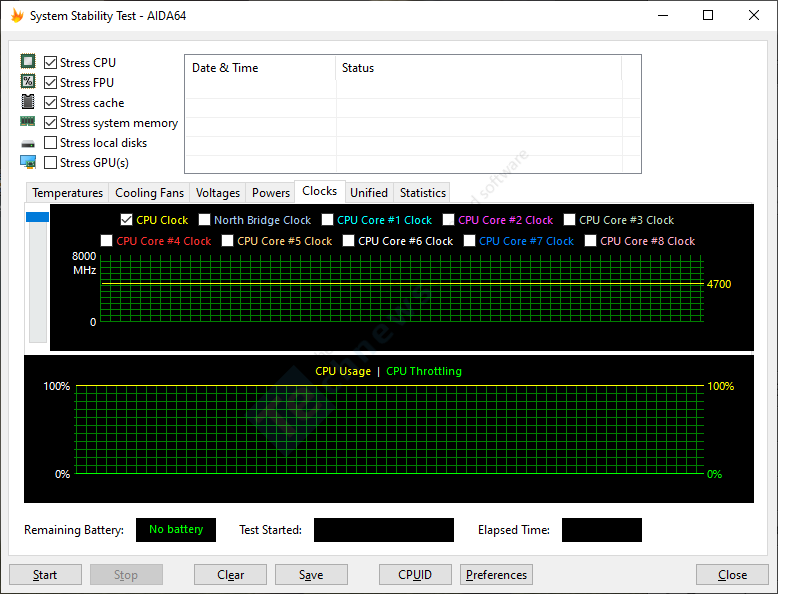
Task: Click the CPU chip icon beside Stress CPU
Action: (28, 61)
